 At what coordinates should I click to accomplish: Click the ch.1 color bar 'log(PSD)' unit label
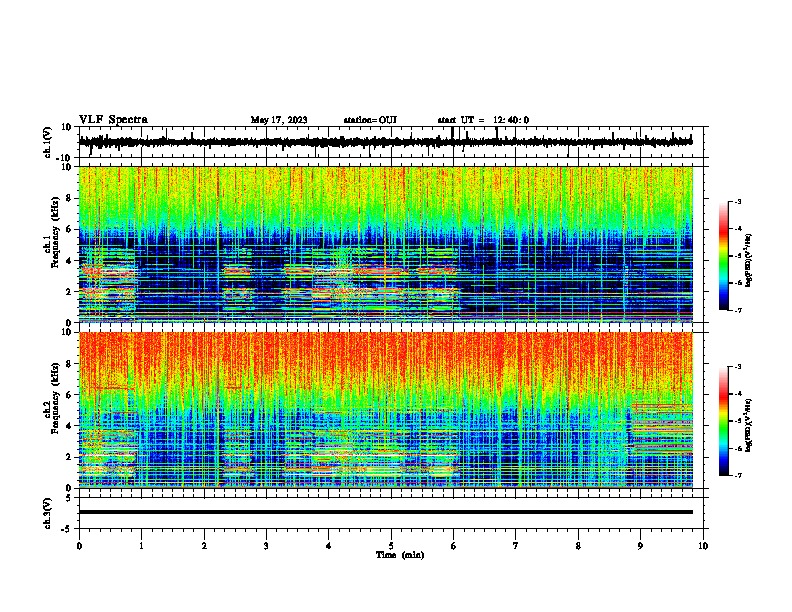point(749,260)
